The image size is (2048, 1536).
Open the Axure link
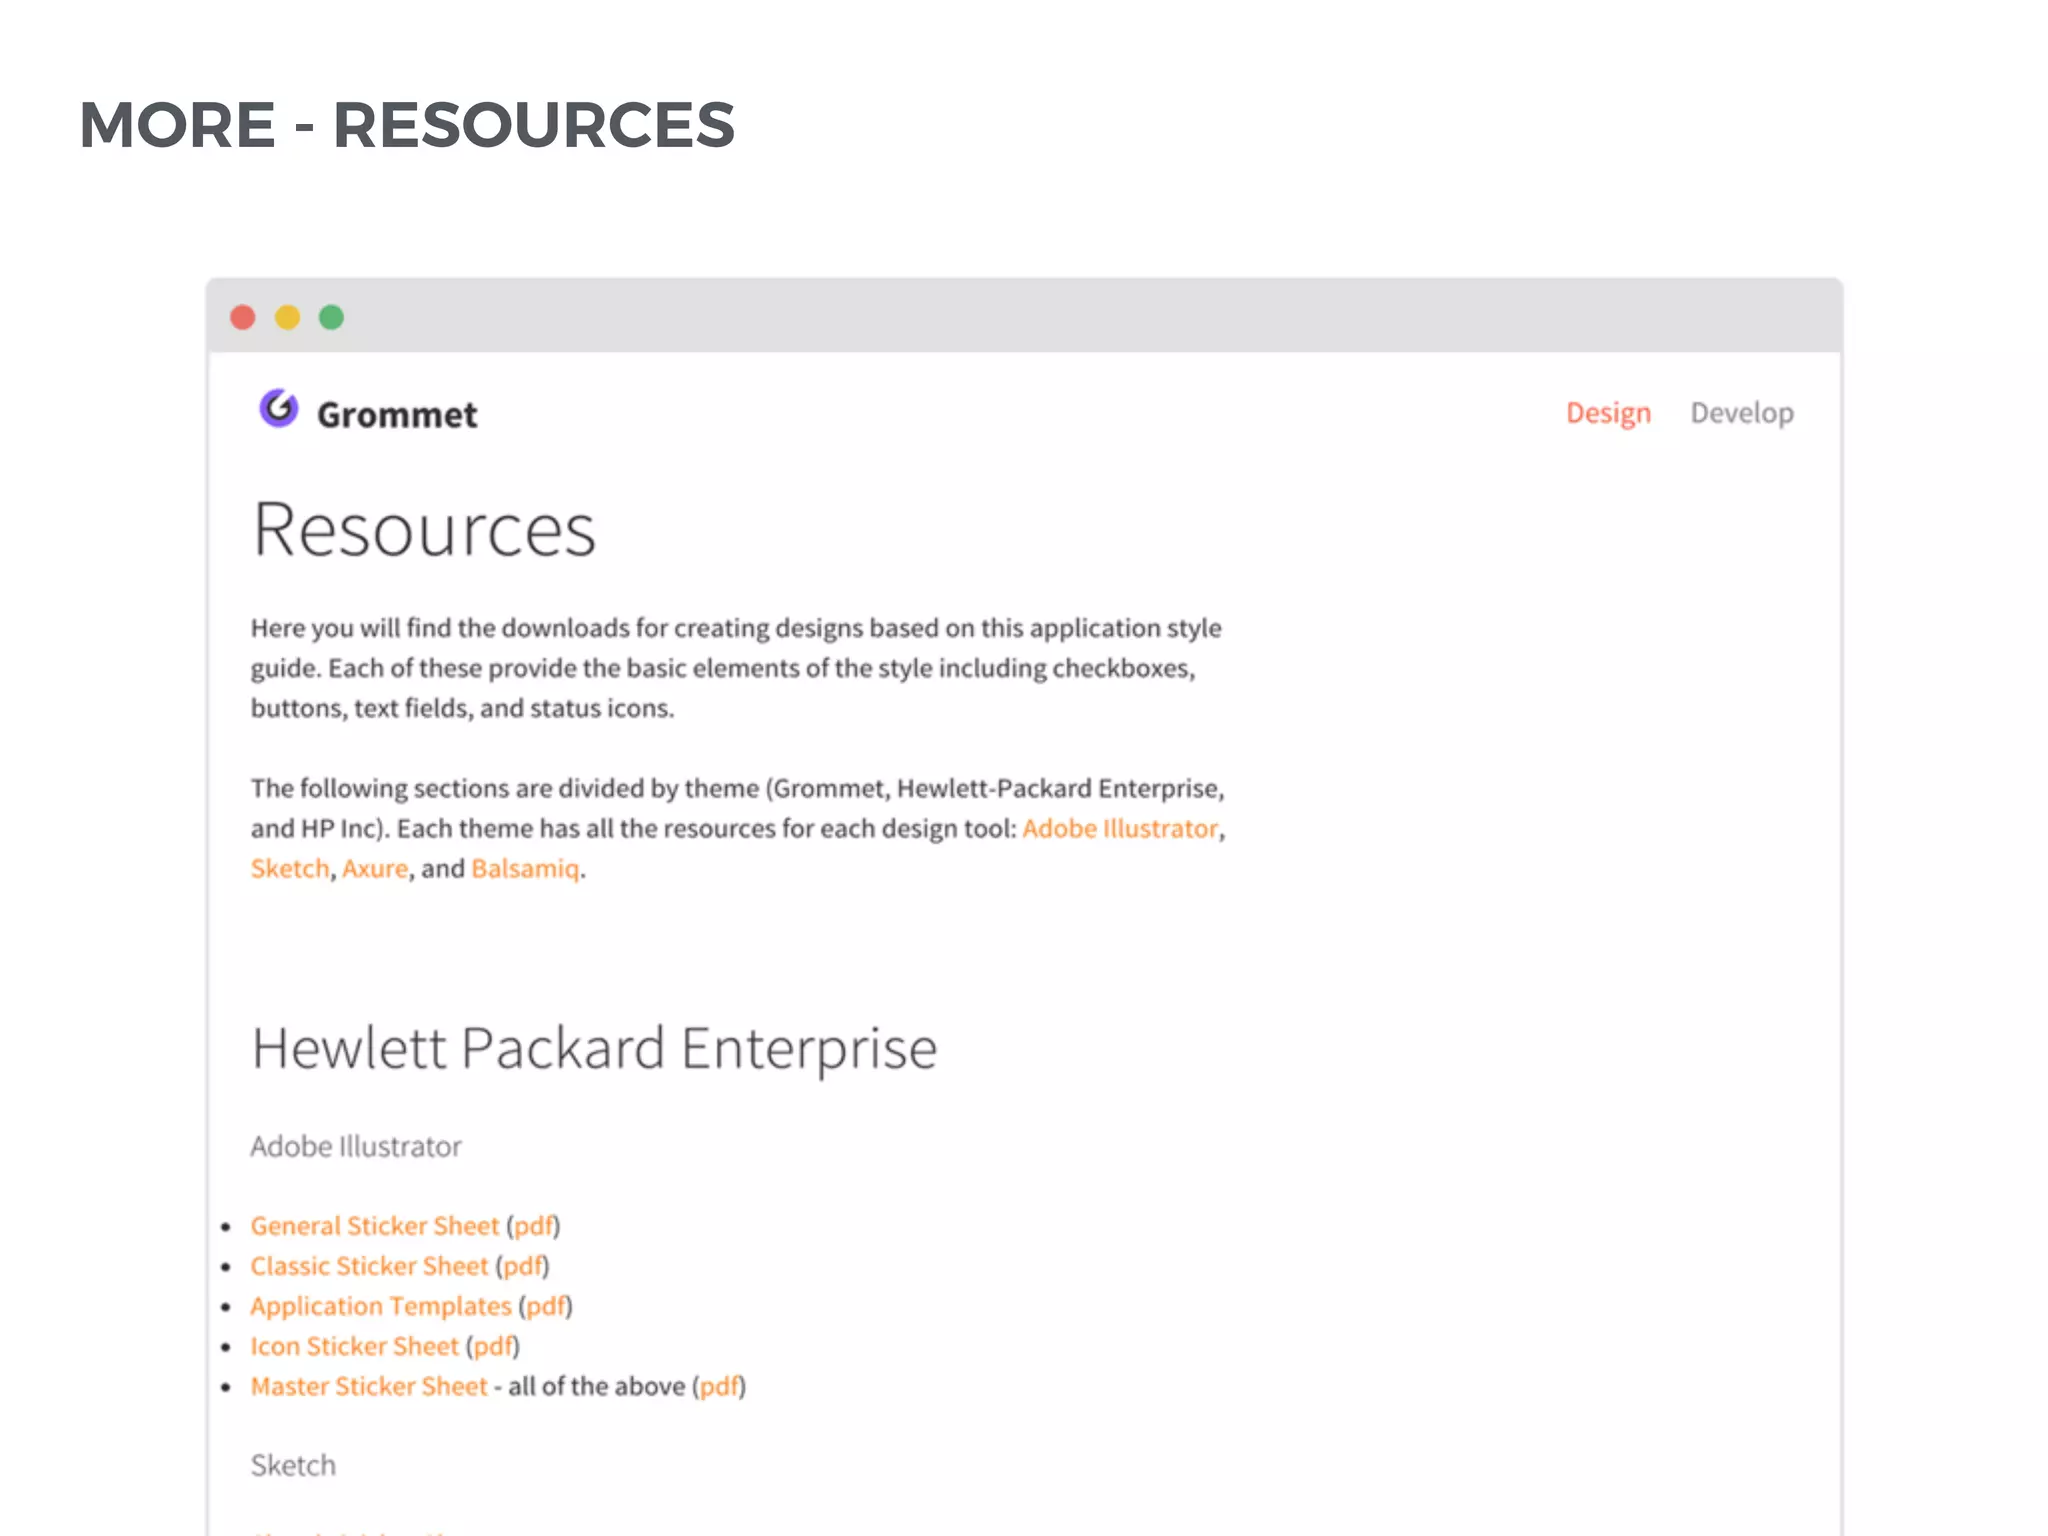pyautogui.click(x=375, y=868)
